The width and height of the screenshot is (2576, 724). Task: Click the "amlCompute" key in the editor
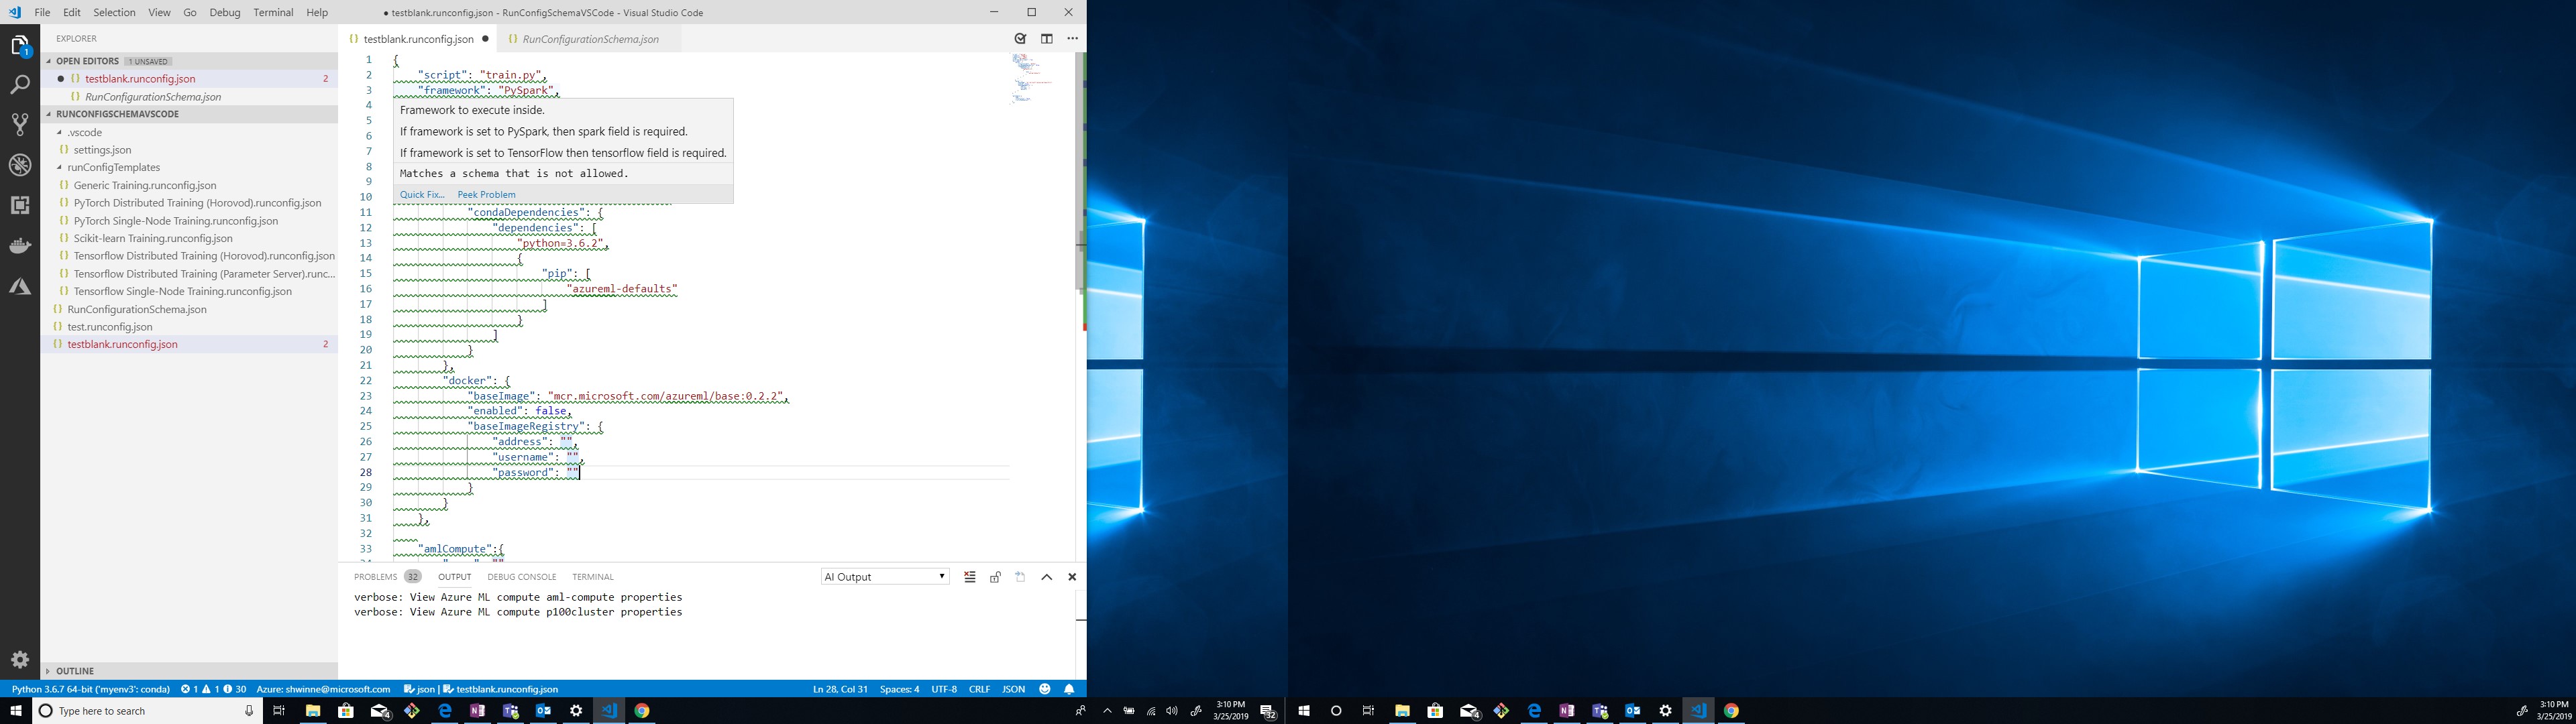coord(457,549)
